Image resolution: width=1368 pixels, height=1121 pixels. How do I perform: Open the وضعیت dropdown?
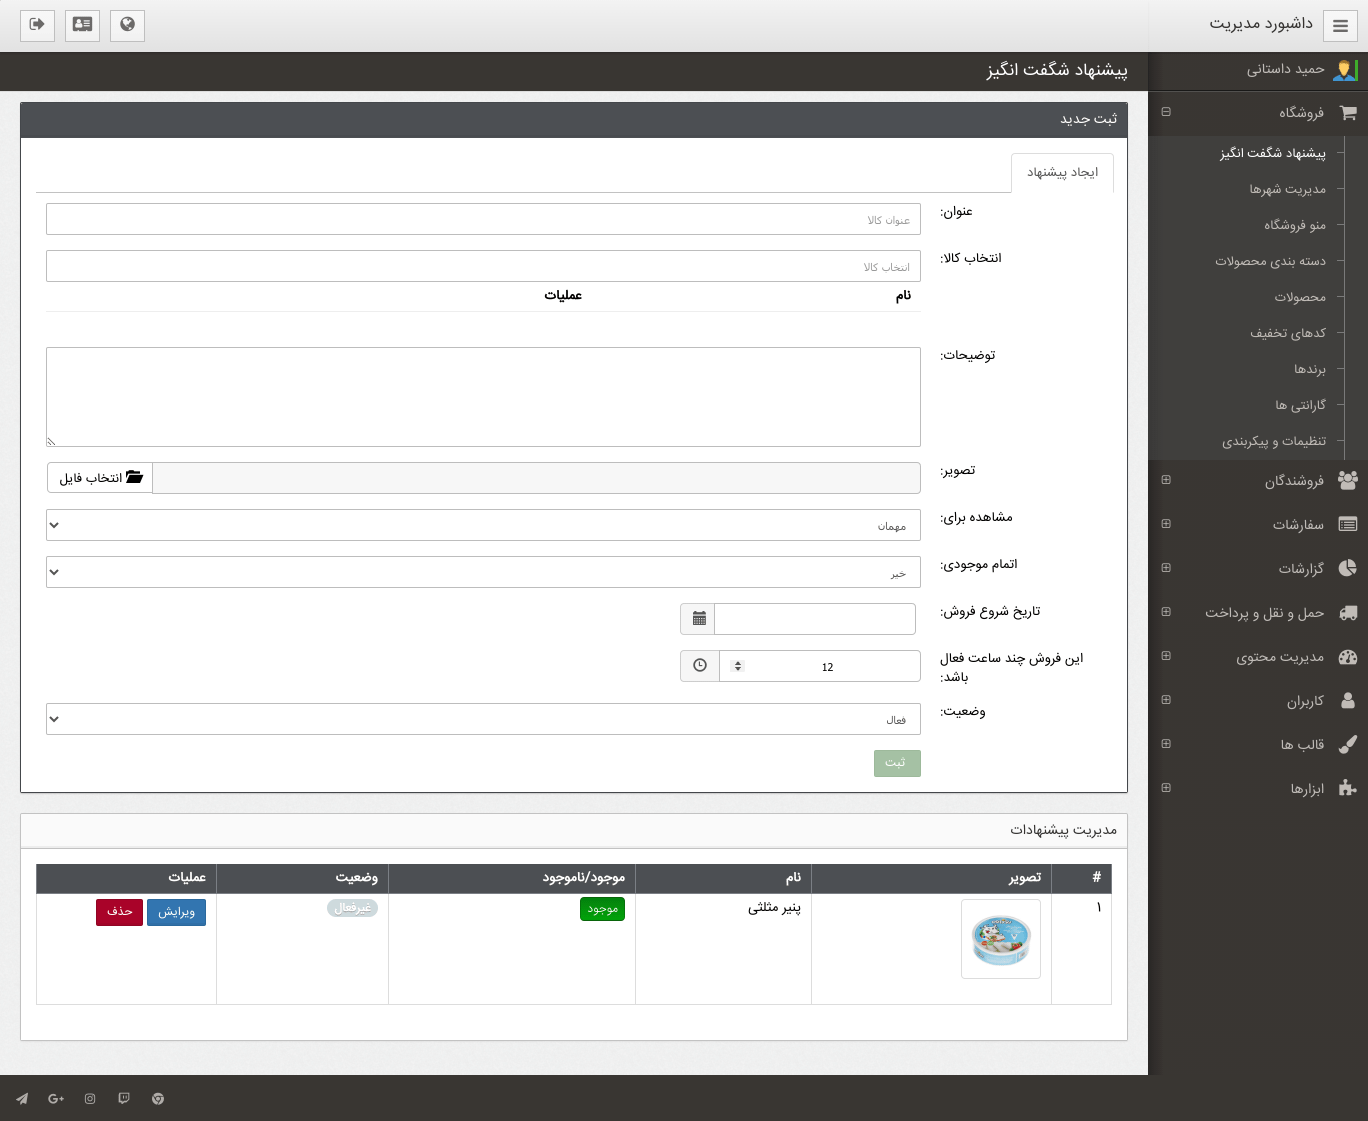click(x=483, y=719)
